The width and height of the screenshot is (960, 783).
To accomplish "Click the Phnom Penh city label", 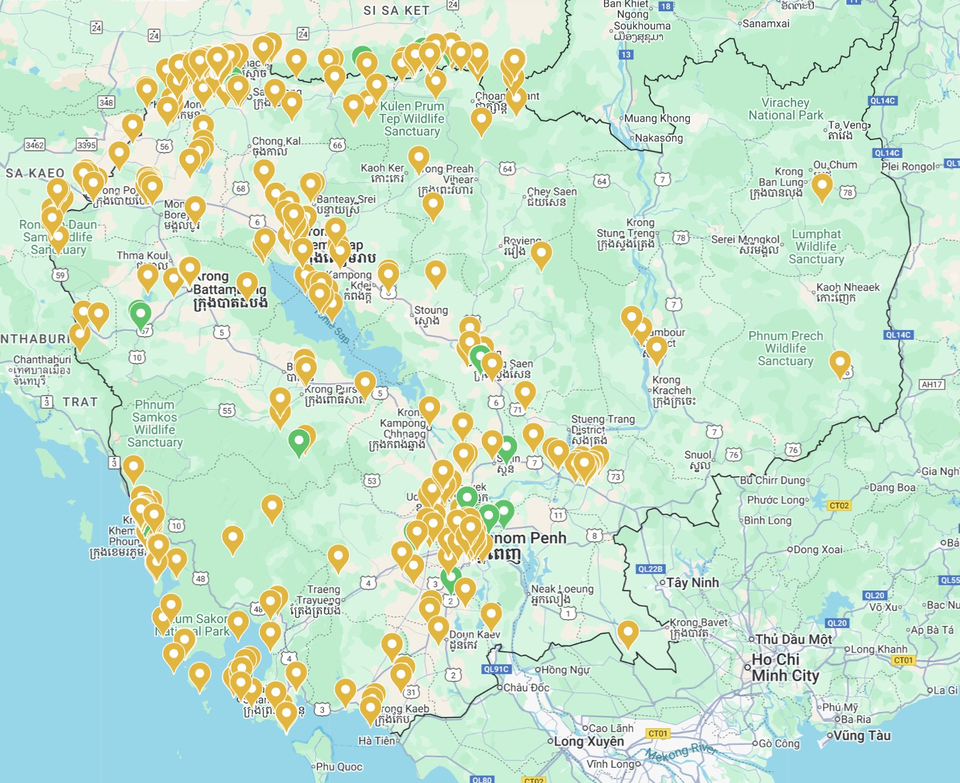I will coord(528,538).
